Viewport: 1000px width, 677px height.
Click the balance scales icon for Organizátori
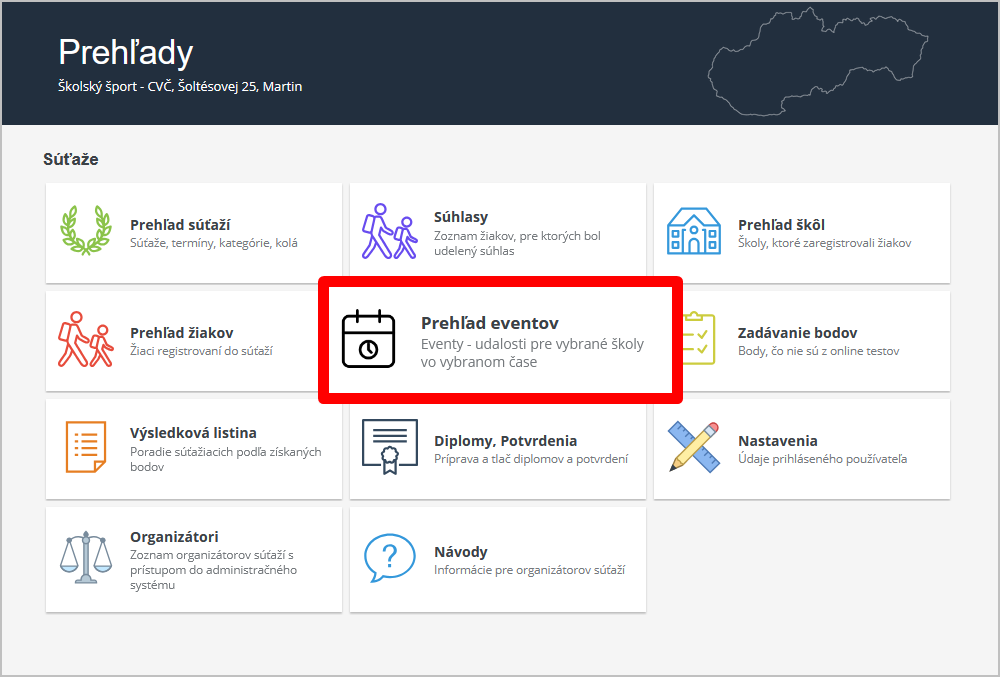coord(85,559)
